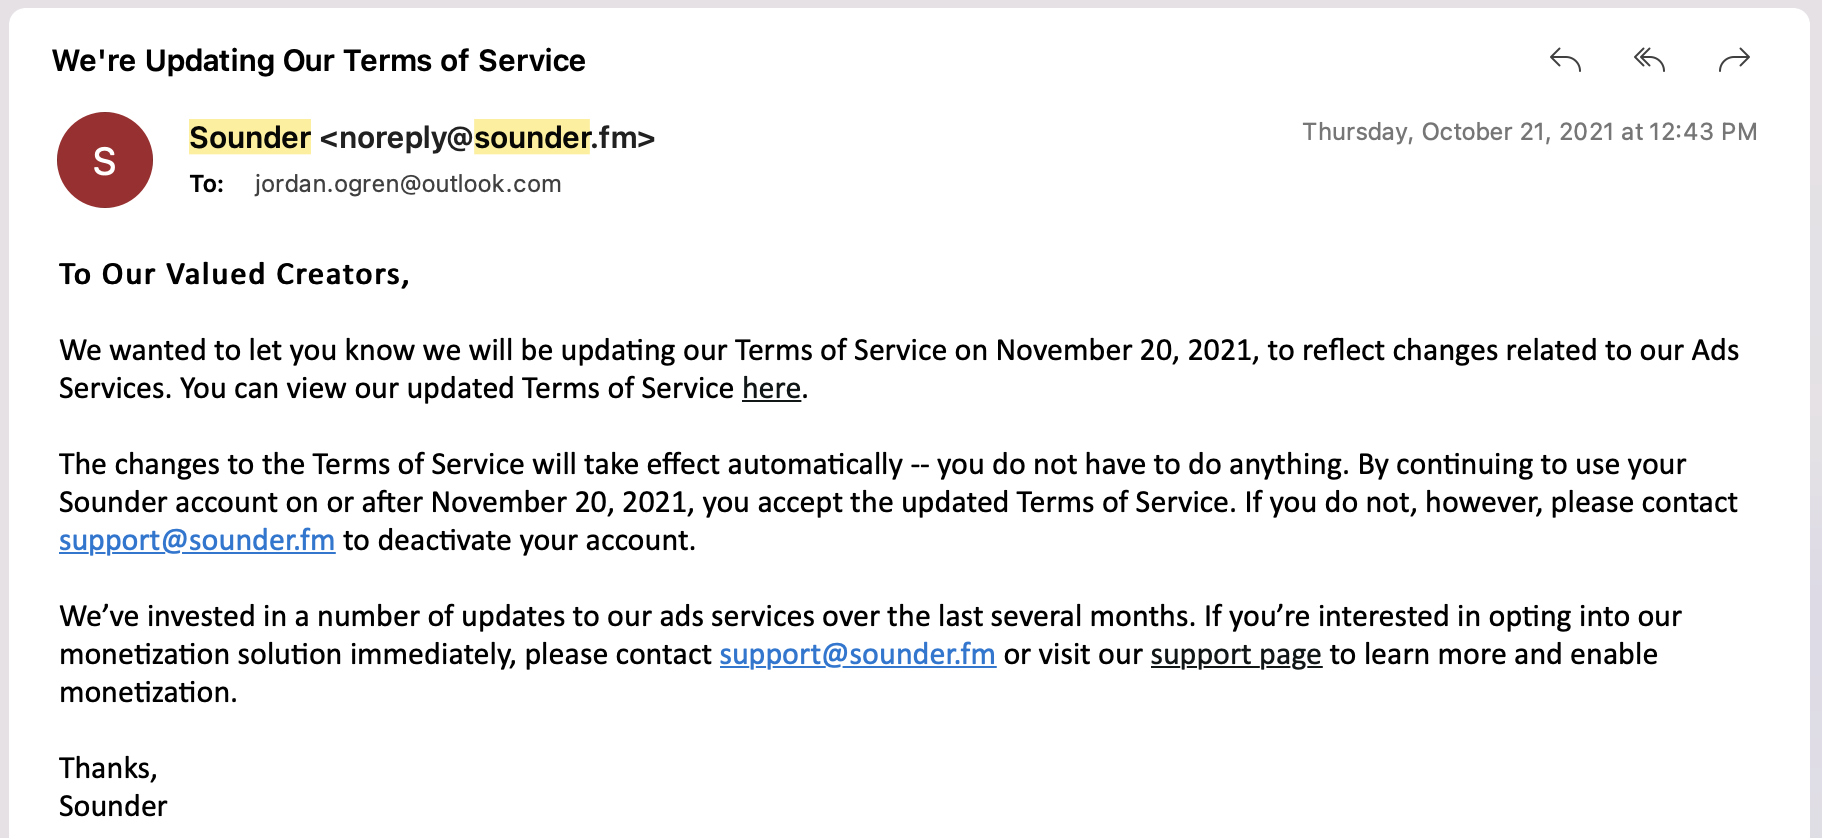Open the 'here' Terms of Service link
Image resolution: width=1822 pixels, height=838 pixels.
pos(771,388)
